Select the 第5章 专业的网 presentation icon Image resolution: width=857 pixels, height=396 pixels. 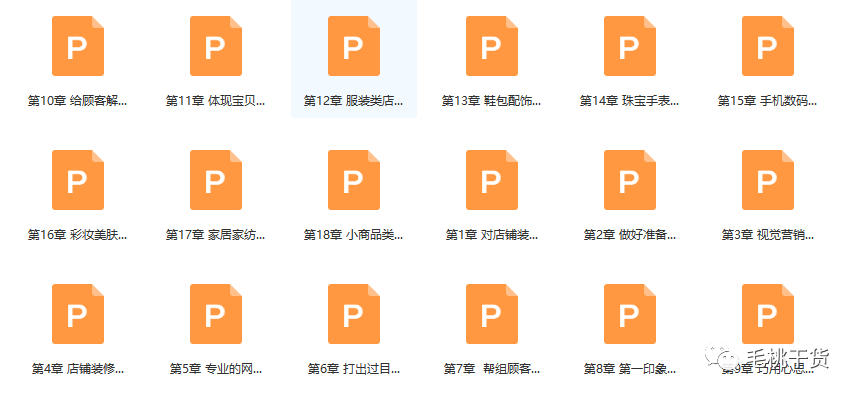pos(216,314)
